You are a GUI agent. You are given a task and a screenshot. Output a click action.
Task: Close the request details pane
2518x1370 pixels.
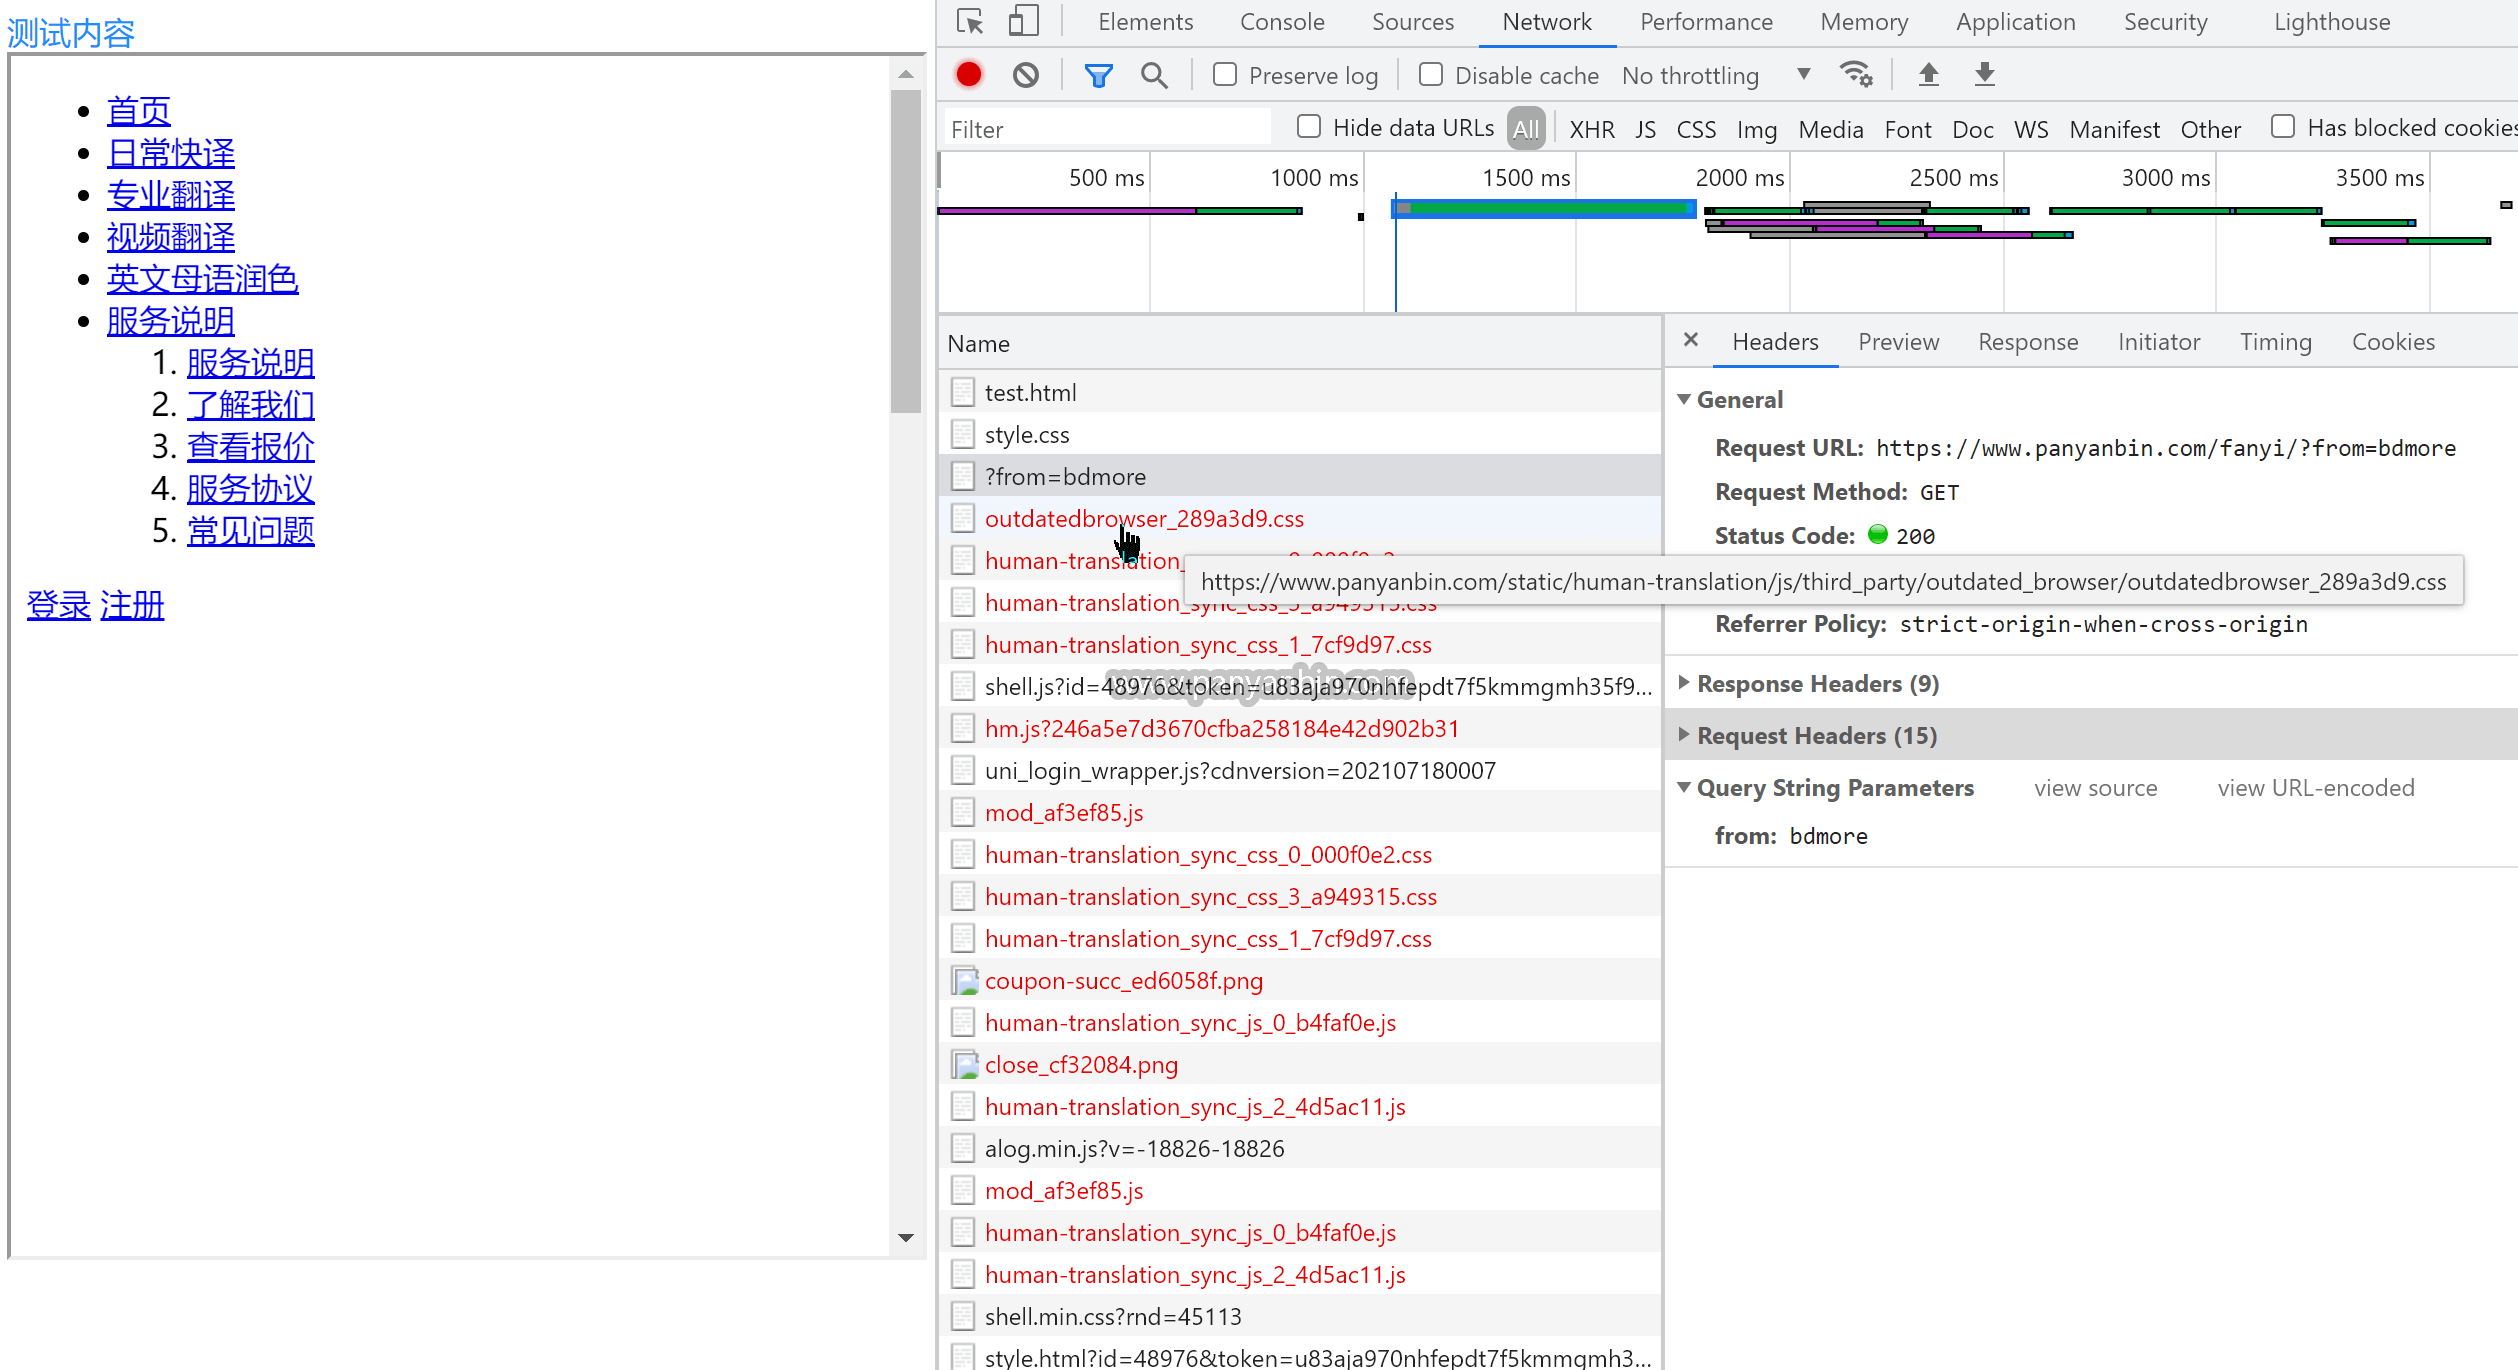(x=1690, y=340)
